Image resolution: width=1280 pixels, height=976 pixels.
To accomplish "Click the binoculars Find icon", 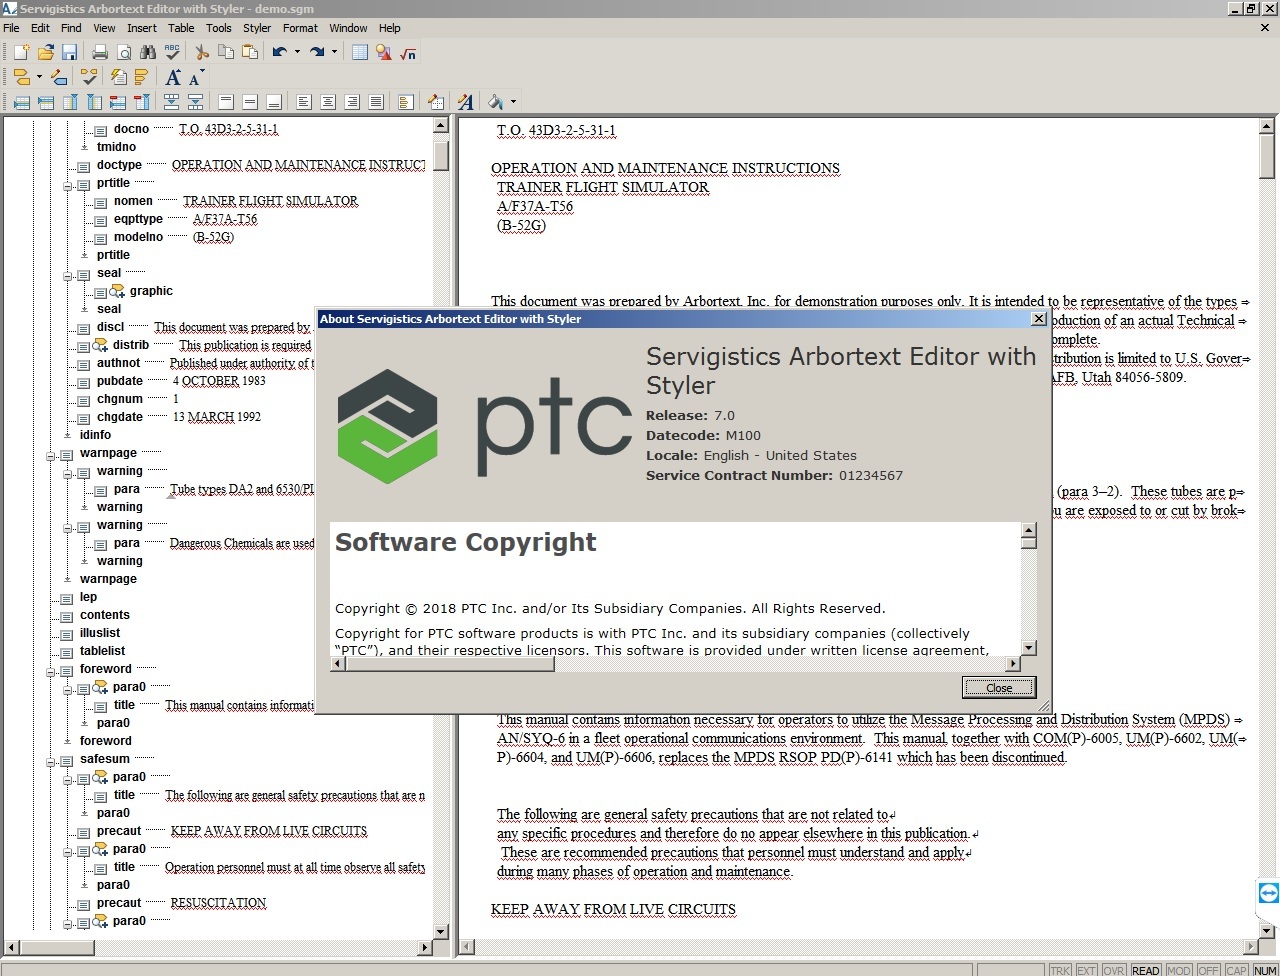I will click(x=148, y=52).
